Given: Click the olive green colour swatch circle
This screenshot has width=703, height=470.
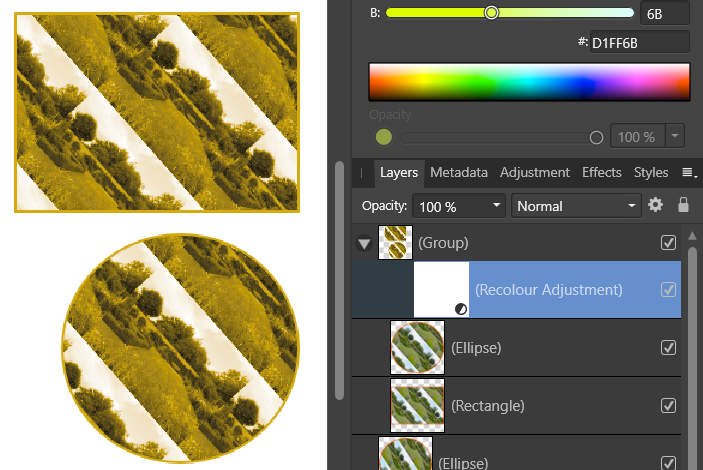Looking at the screenshot, I should [x=384, y=137].
